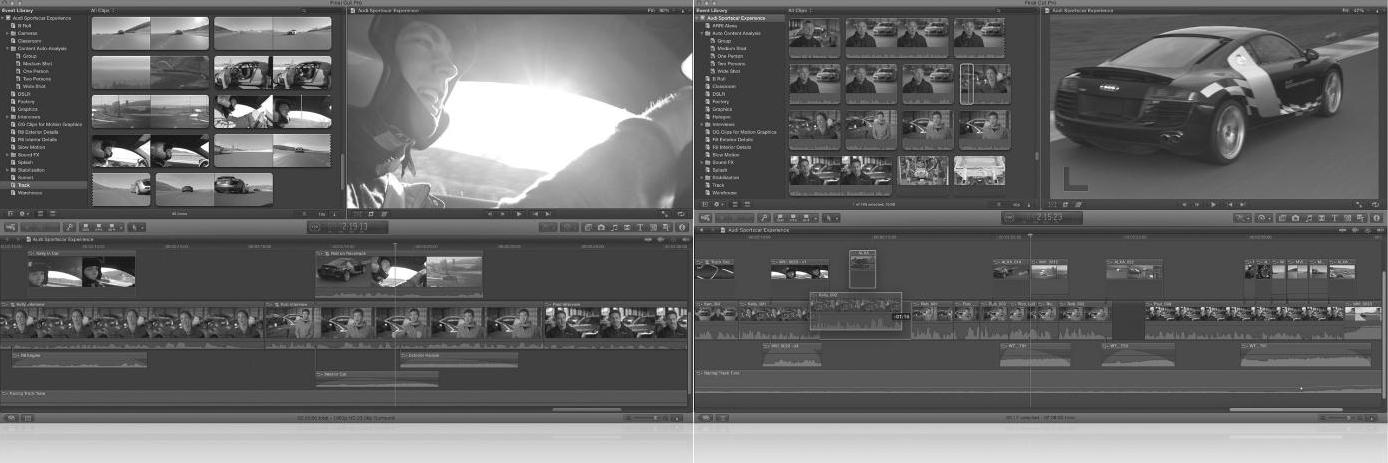1388x463 pixels.
Task: Connect clip to primary storyline, left toolbar
Action: (86, 227)
